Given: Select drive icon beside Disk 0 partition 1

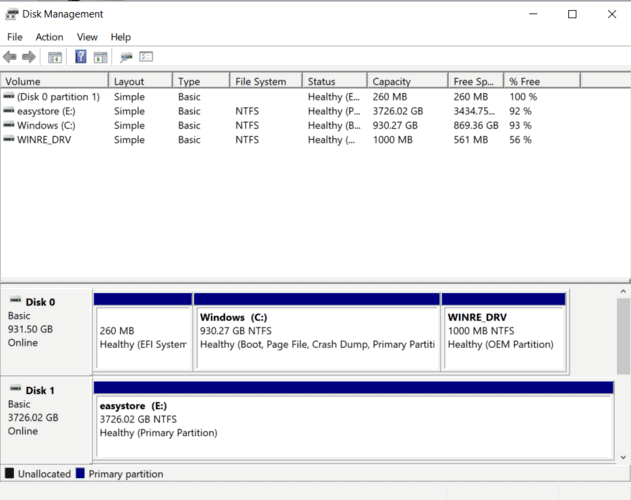Looking at the screenshot, I should point(9,96).
